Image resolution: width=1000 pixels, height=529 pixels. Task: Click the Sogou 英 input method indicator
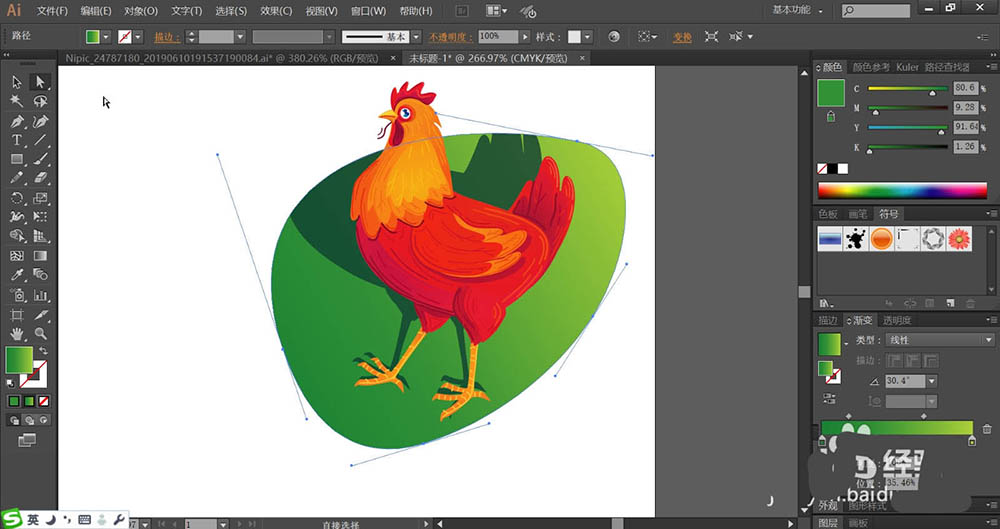[x=33, y=519]
